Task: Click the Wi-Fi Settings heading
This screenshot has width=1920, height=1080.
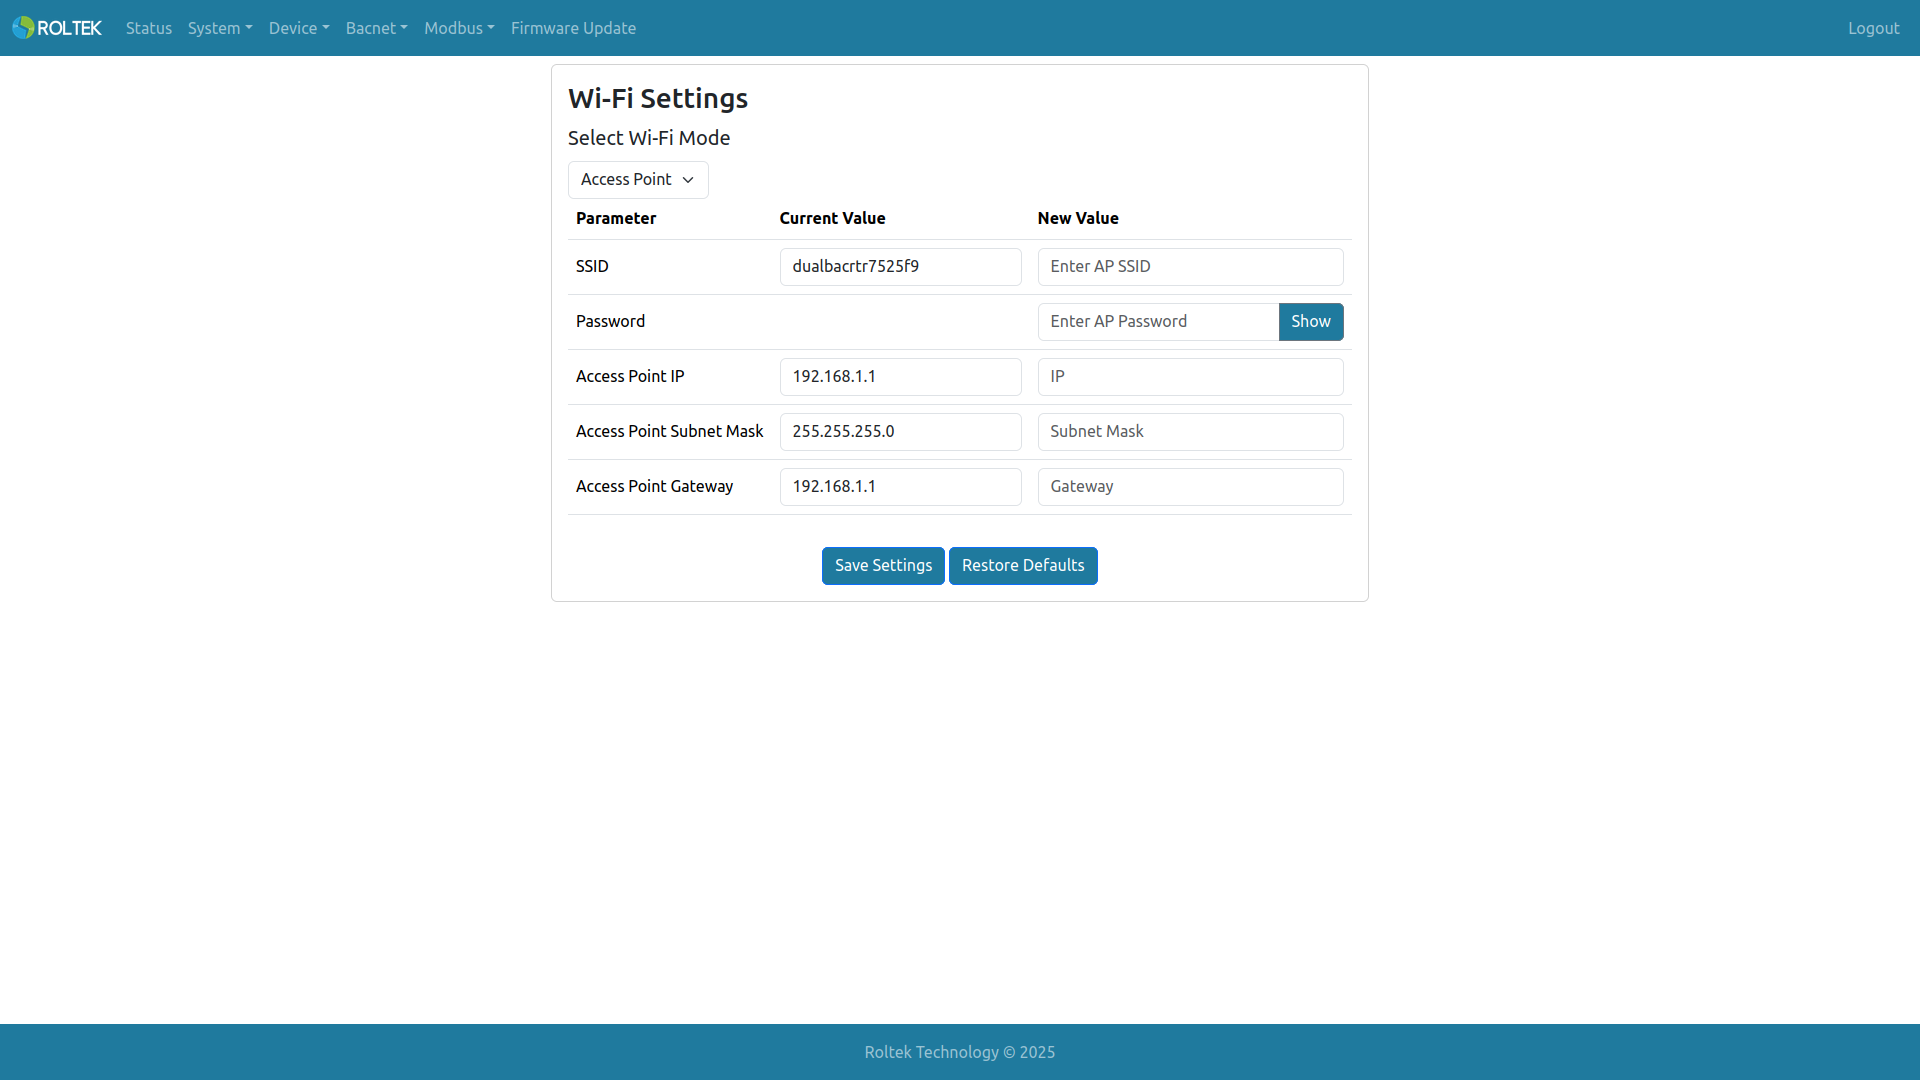Action: (x=658, y=98)
